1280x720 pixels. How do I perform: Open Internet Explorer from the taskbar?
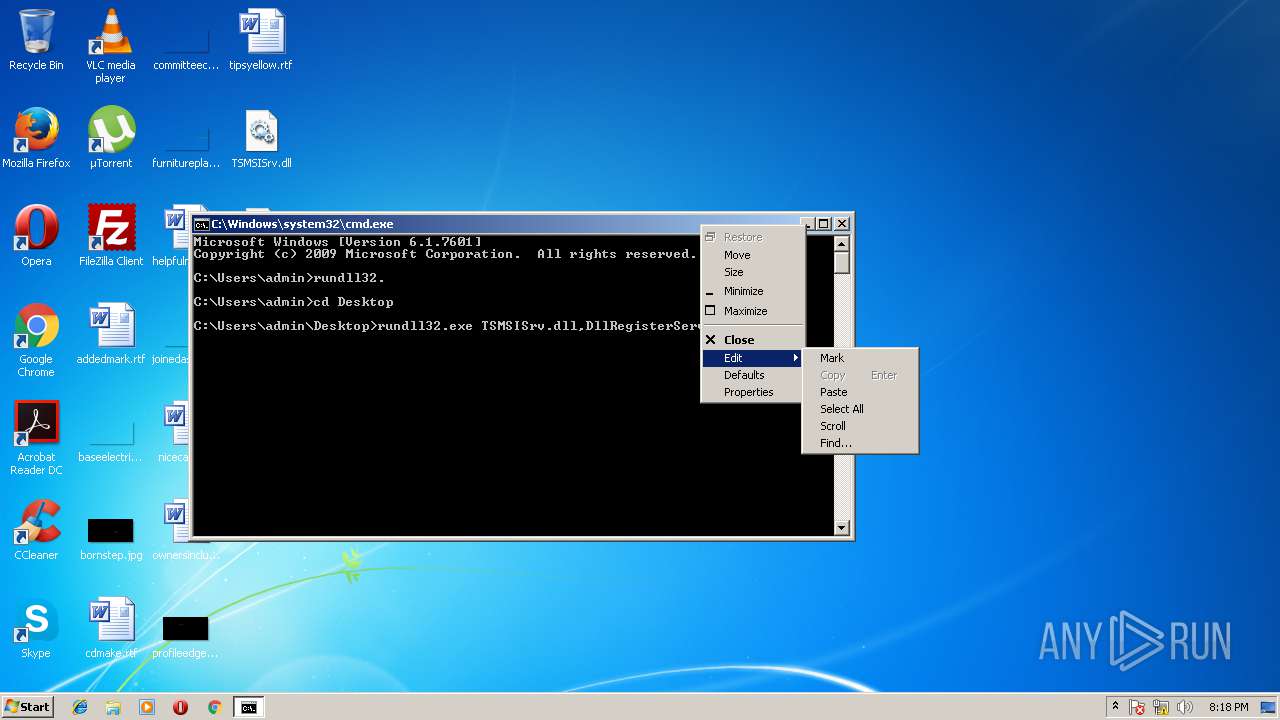point(80,707)
